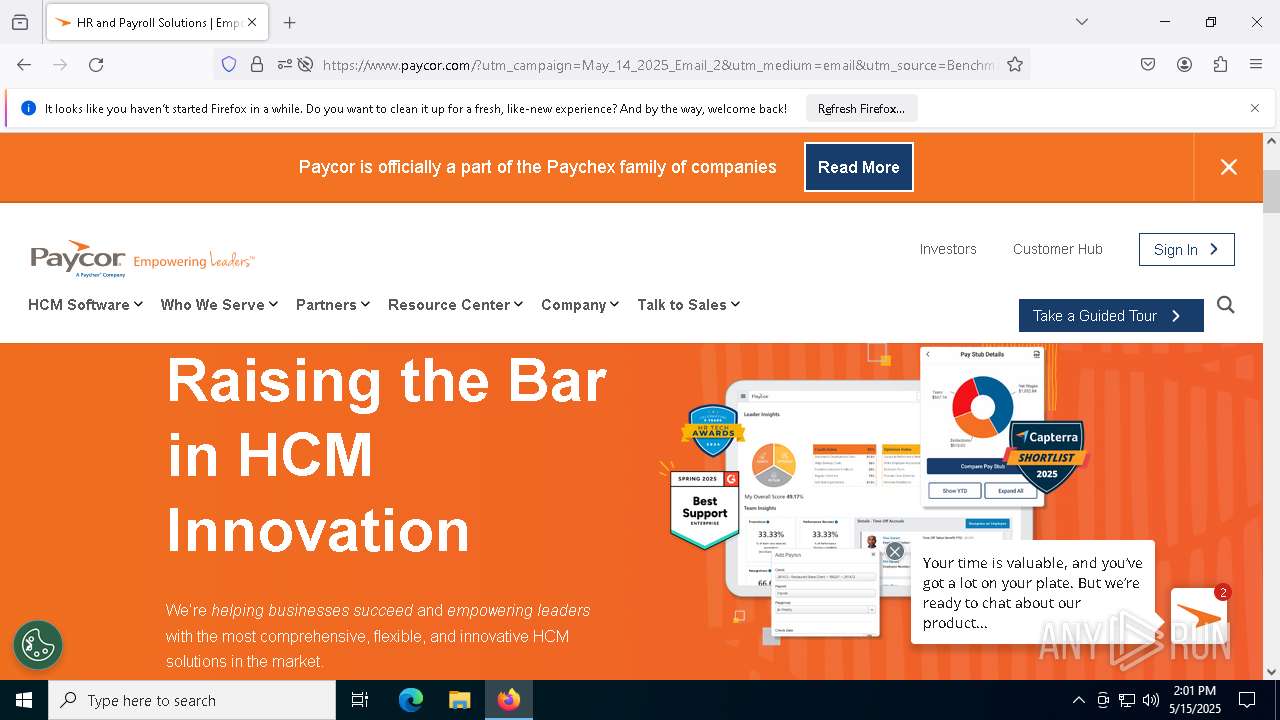Click the page vertical scrollbar thumb
1280x720 pixels.
tap(1271, 191)
